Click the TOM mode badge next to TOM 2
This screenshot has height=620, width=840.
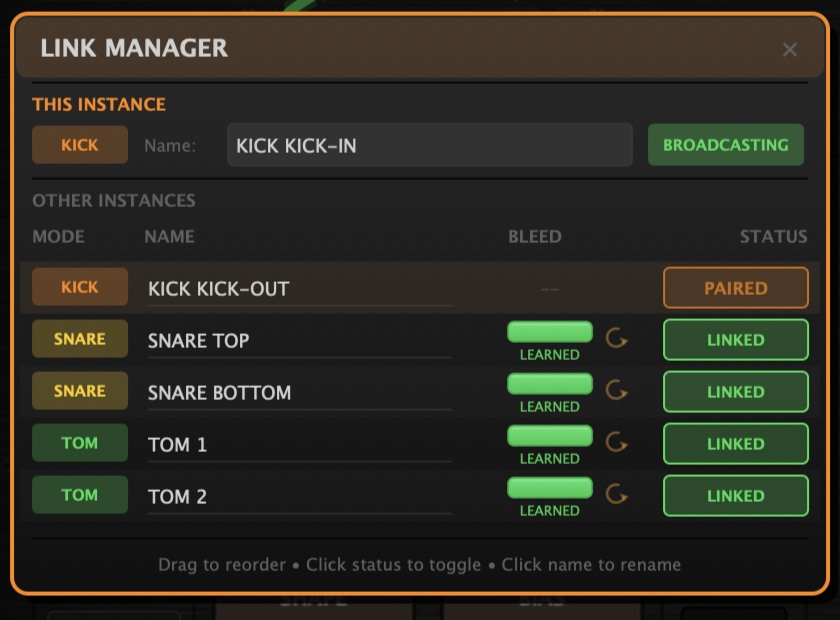point(79,495)
